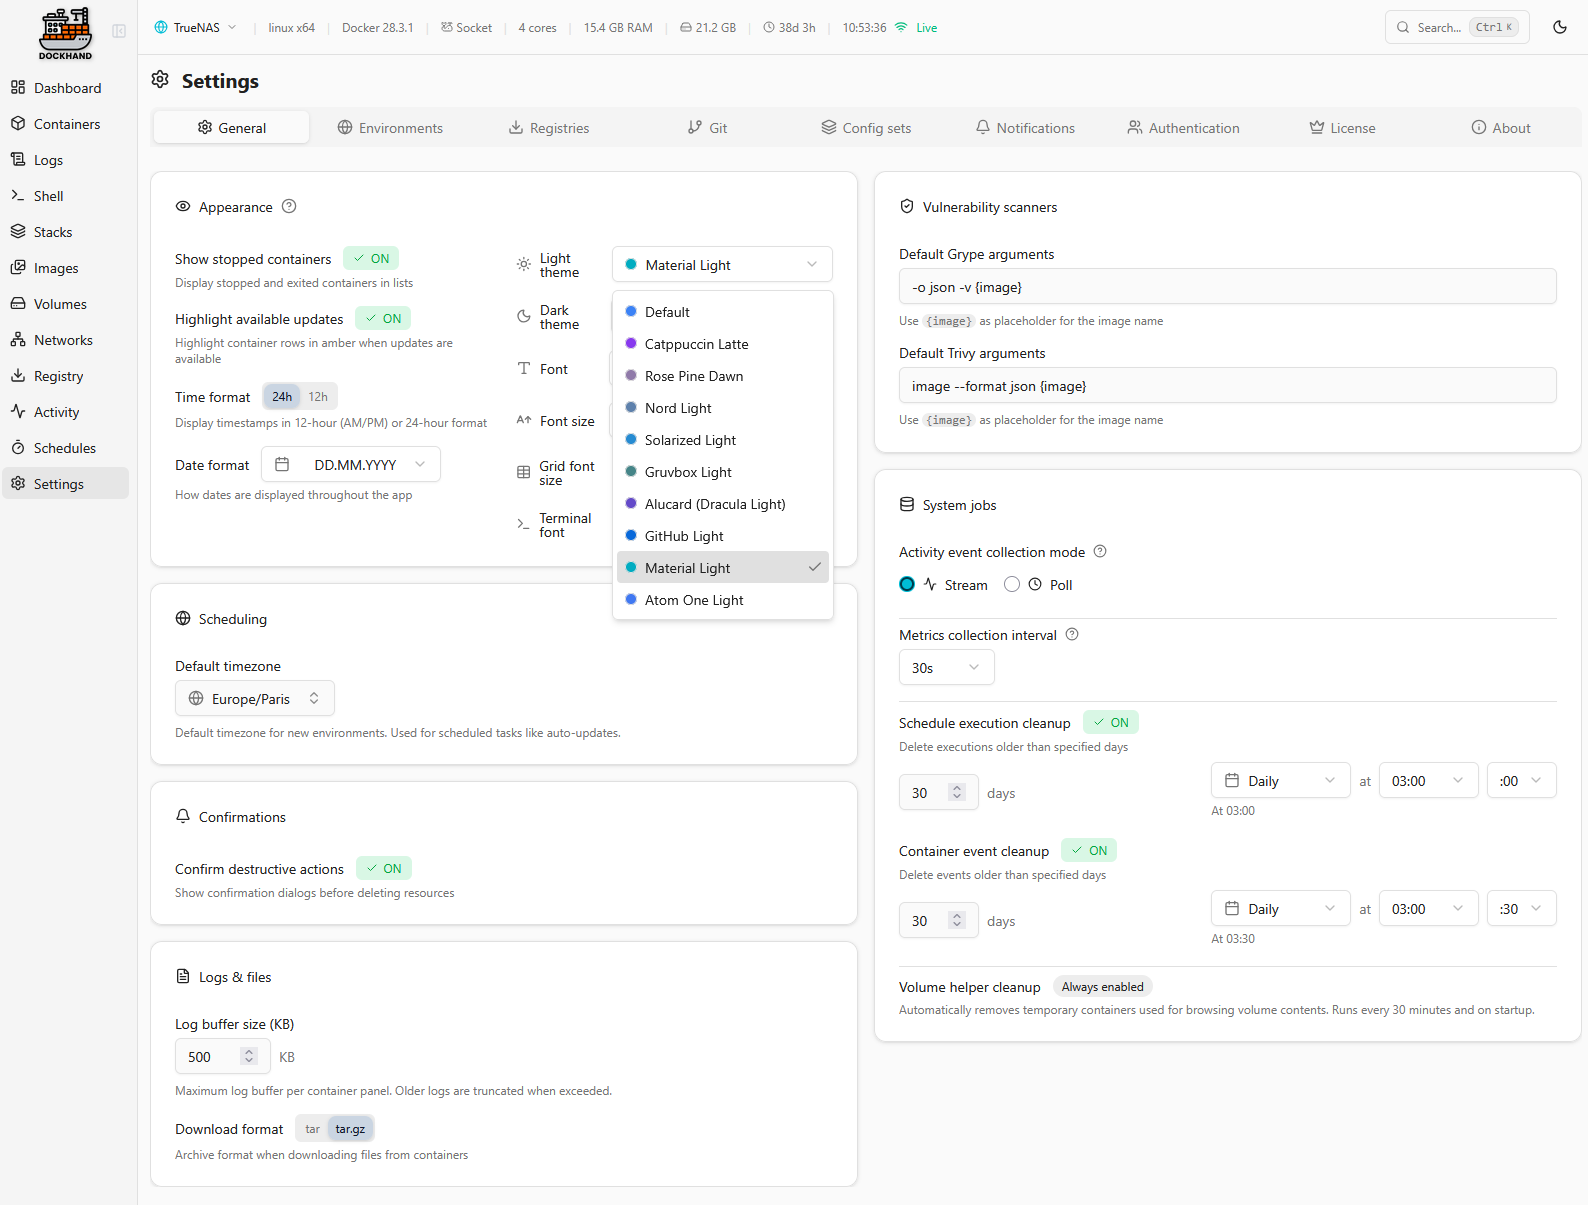Select tar download format option
The image size is (1588, 1205).
(x=313, y=1128)
